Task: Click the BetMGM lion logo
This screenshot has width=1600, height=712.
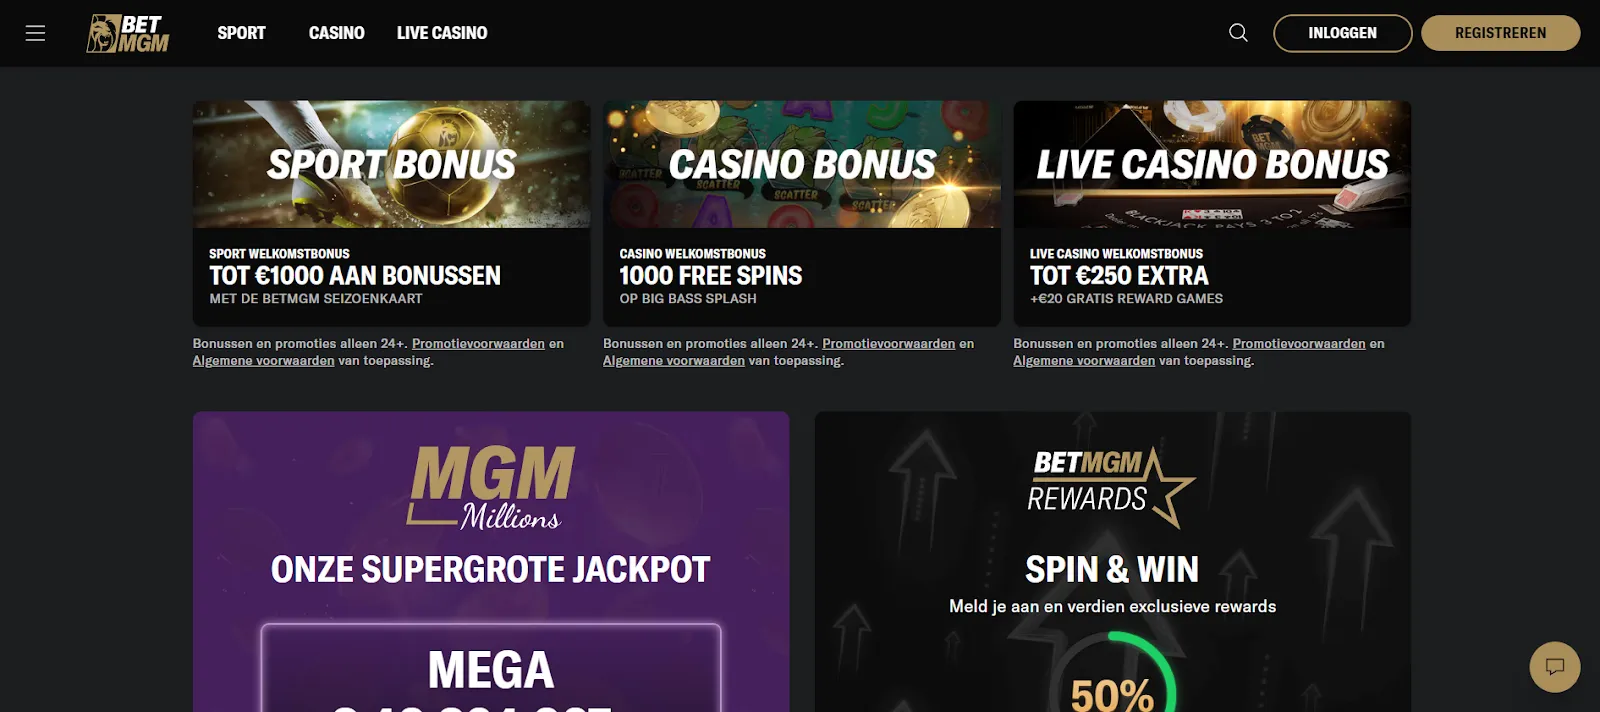Action: tap(128, 33)
